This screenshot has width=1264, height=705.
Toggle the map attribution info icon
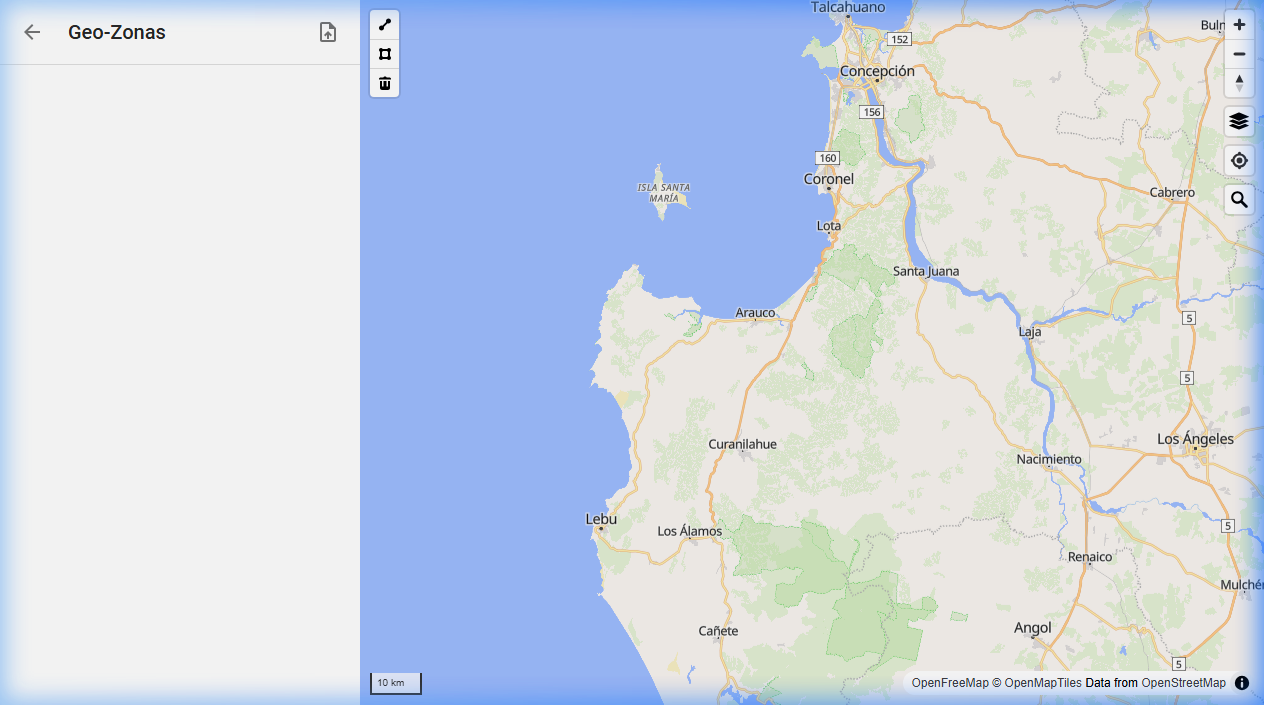point(1242,683)
